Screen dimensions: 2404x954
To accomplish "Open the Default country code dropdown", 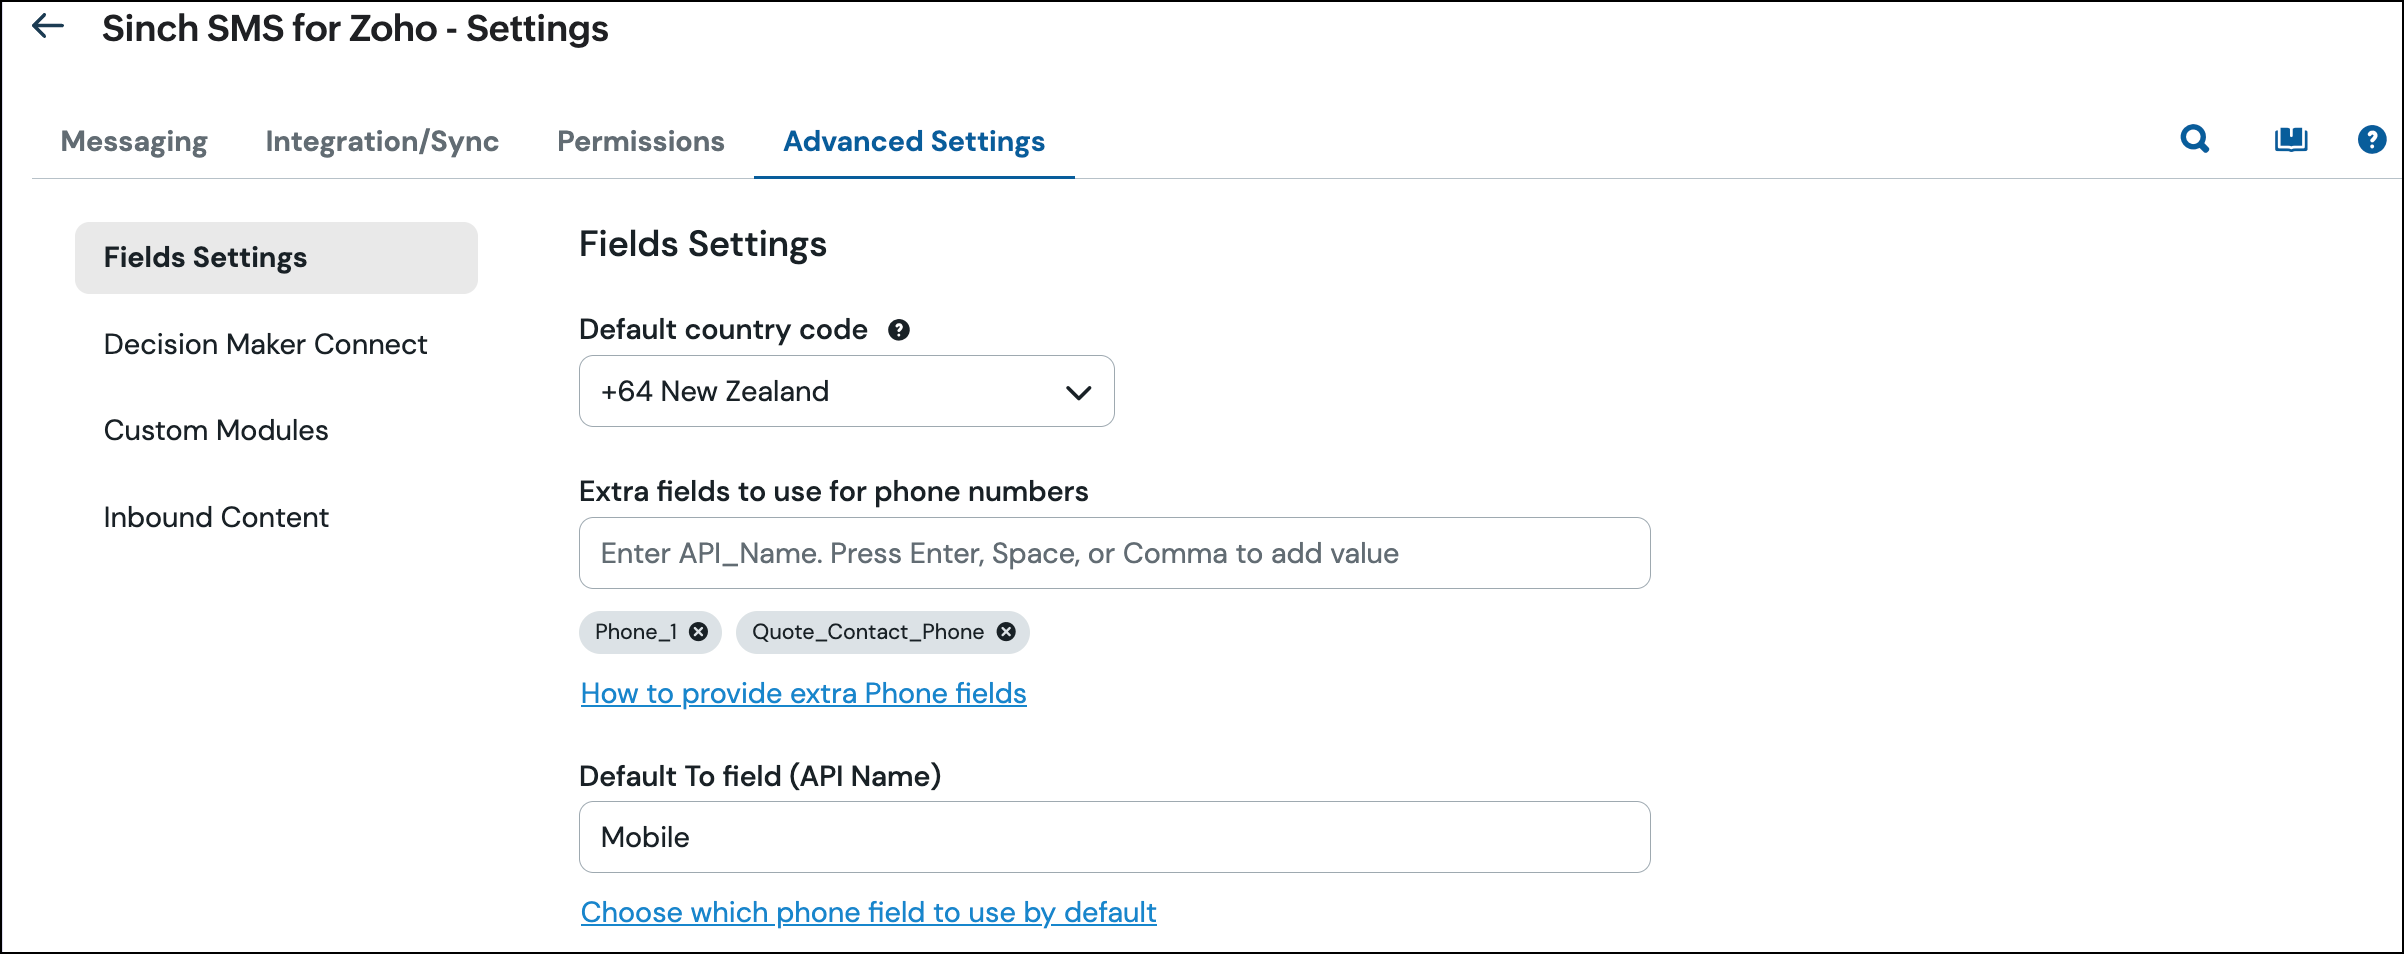I will click(x=845, y=391).
